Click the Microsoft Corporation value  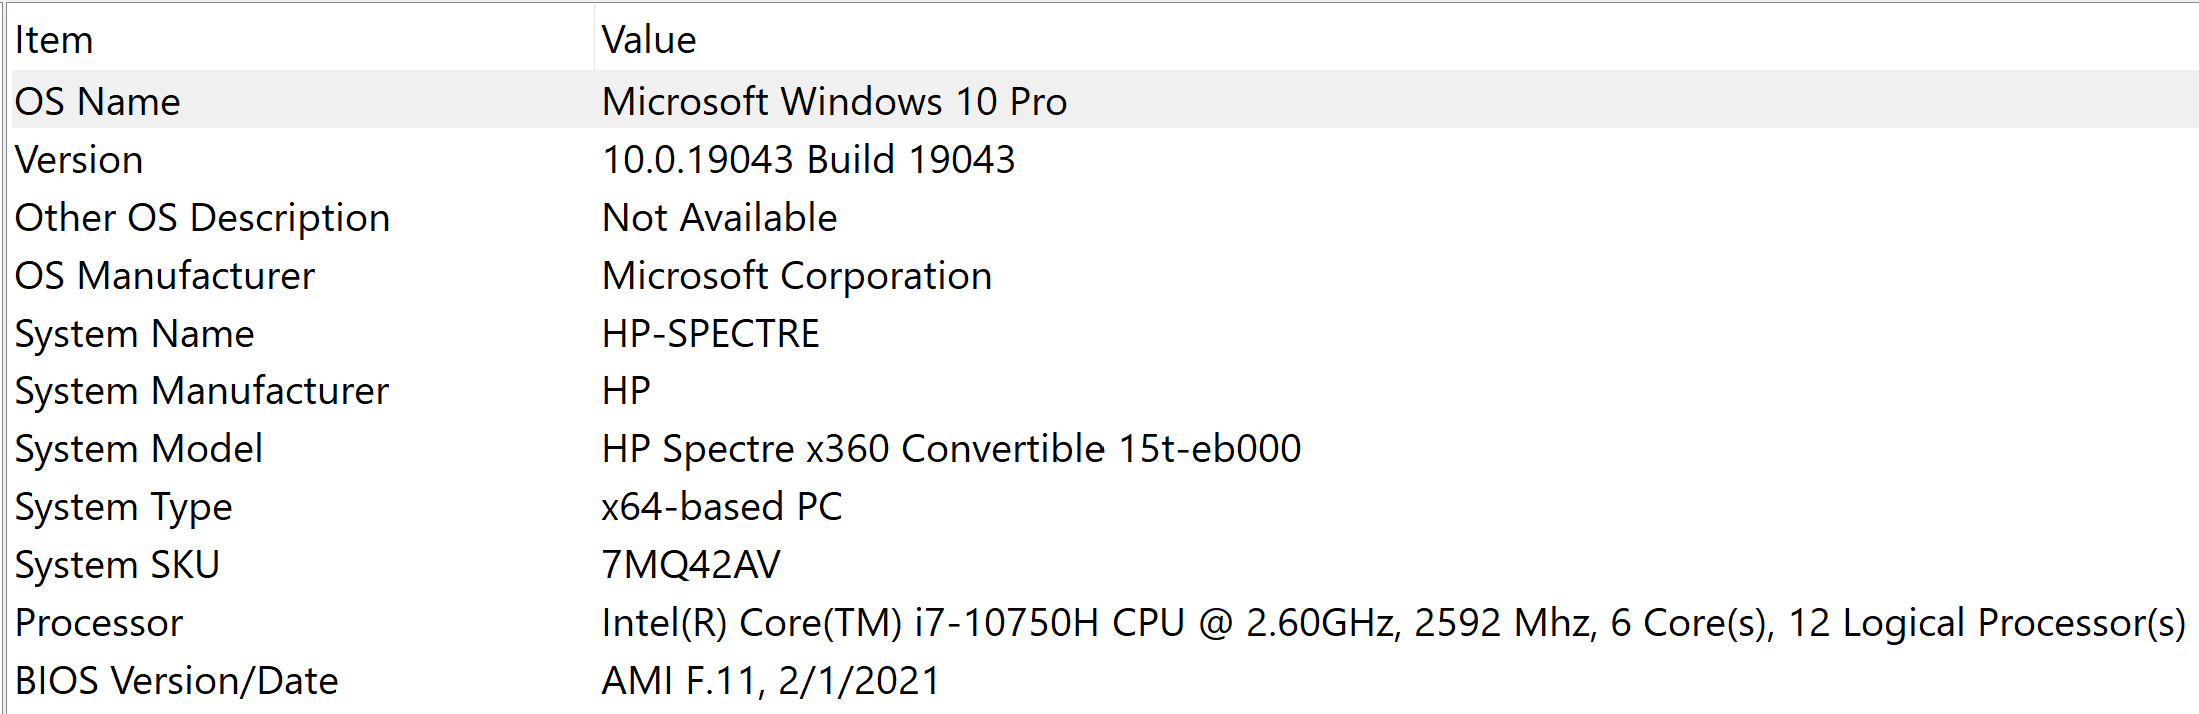(x=797, y=276)
